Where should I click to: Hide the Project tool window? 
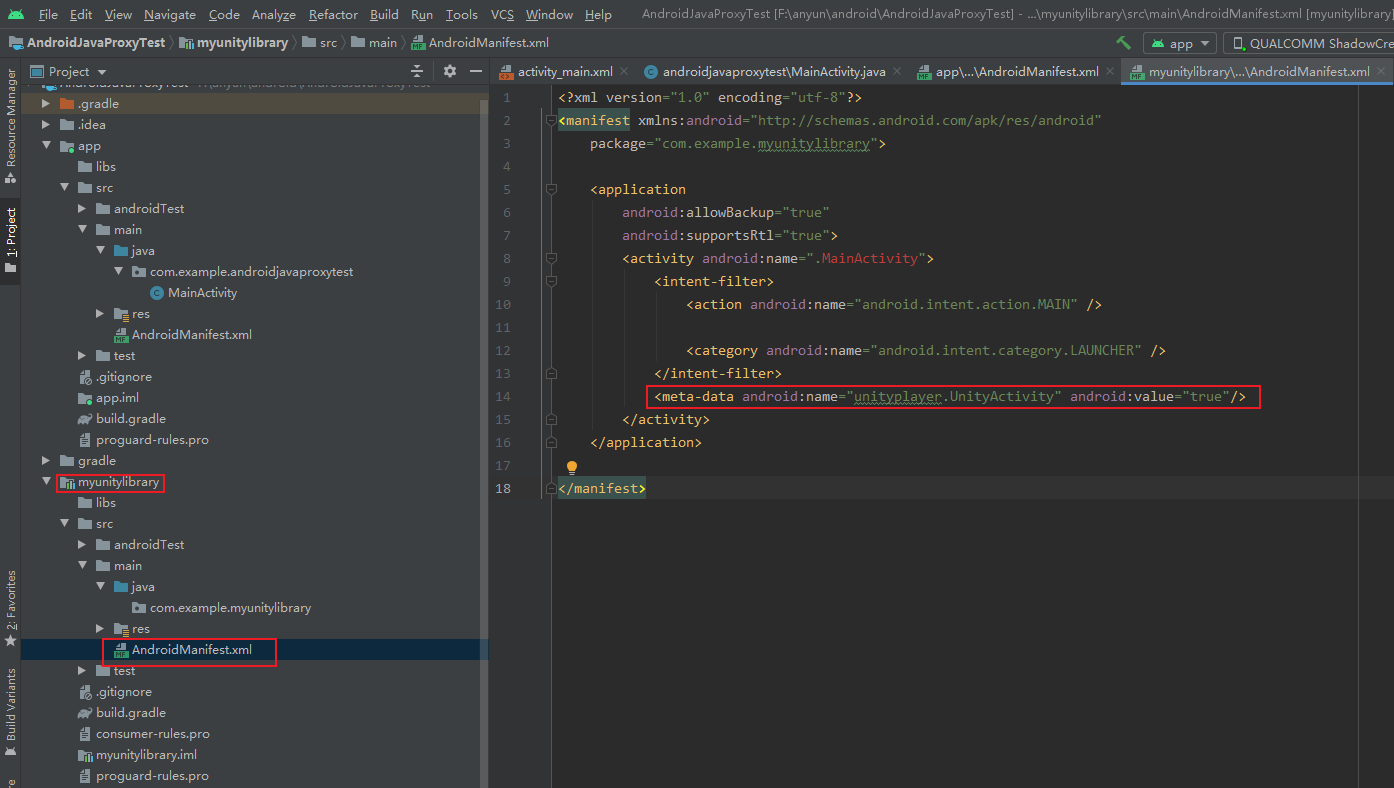tap(475, 71)
